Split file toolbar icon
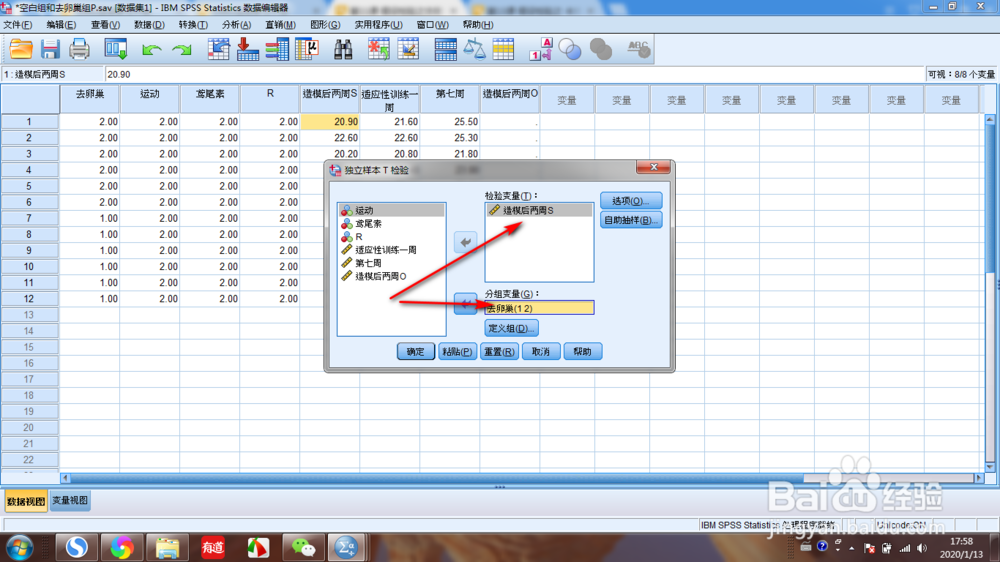 pos(445,49)
